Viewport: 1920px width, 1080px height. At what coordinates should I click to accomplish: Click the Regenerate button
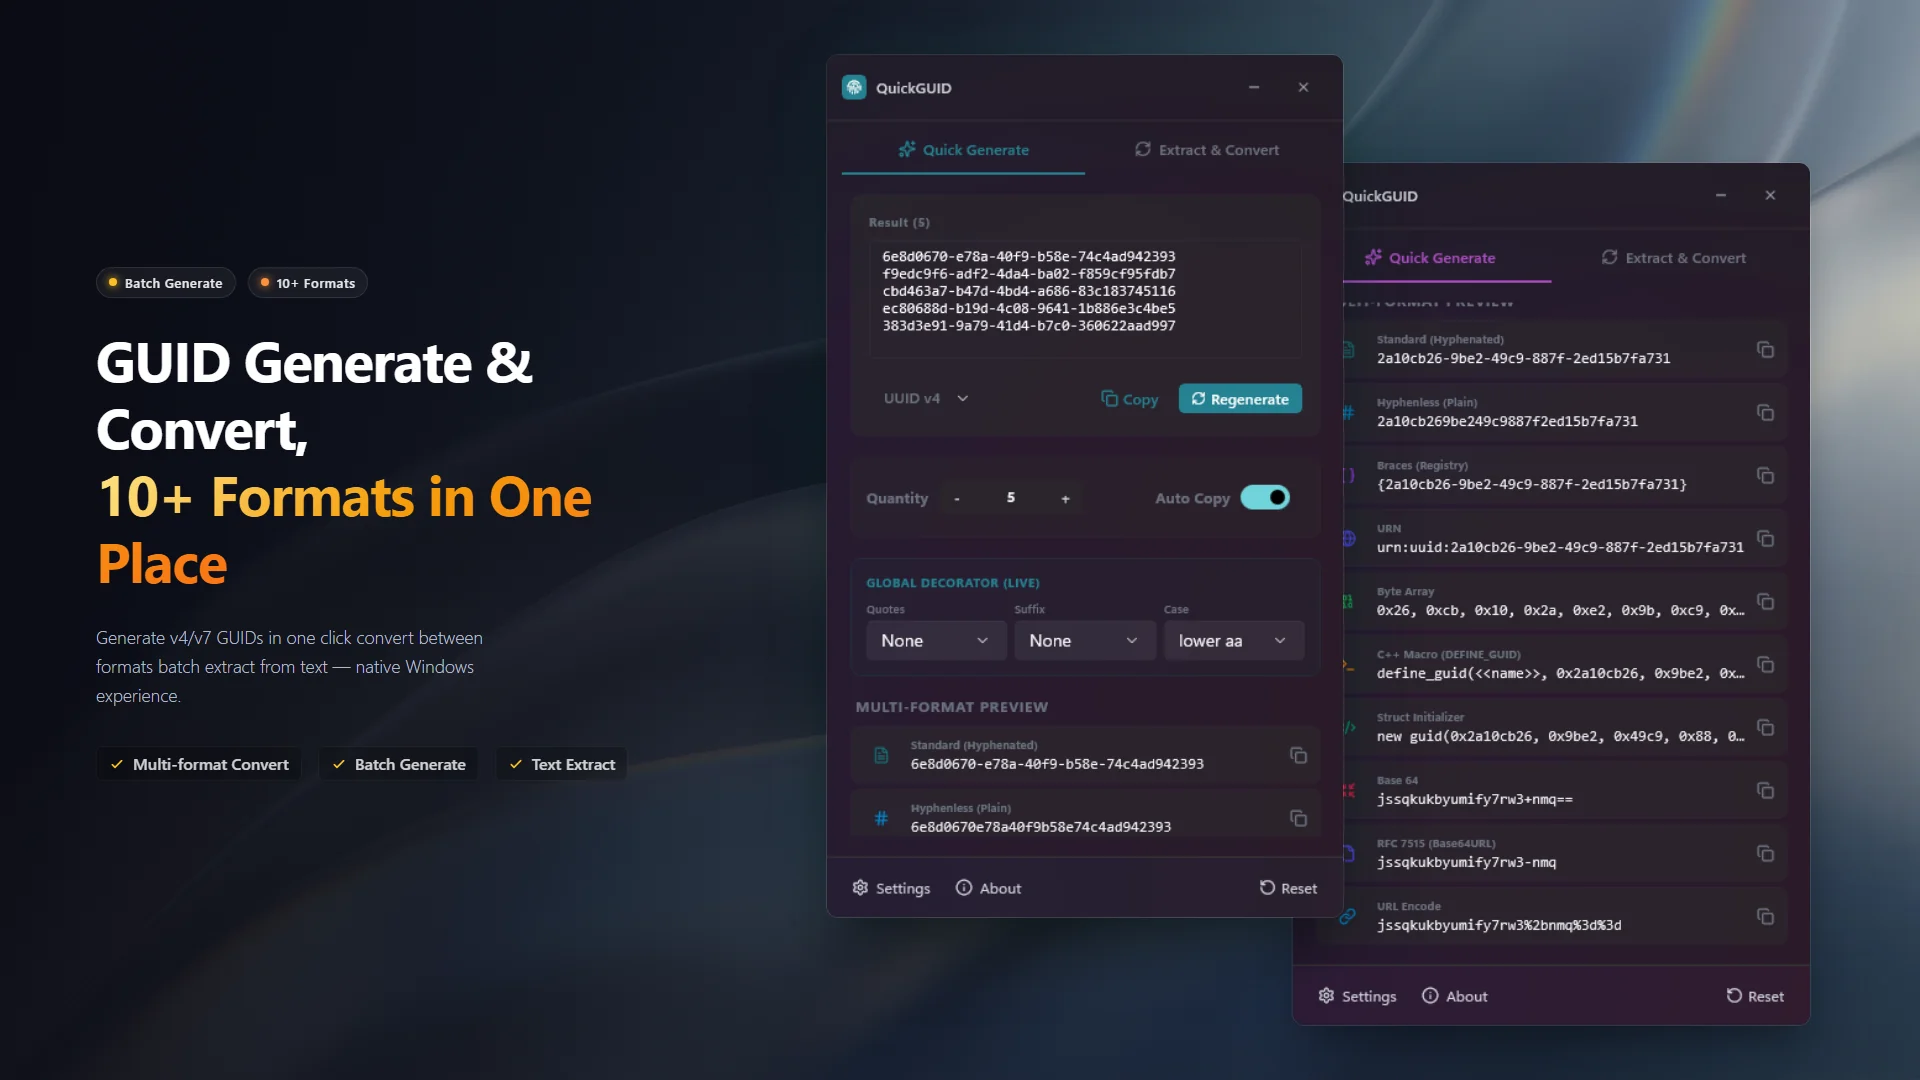[x=1240, y=399]
